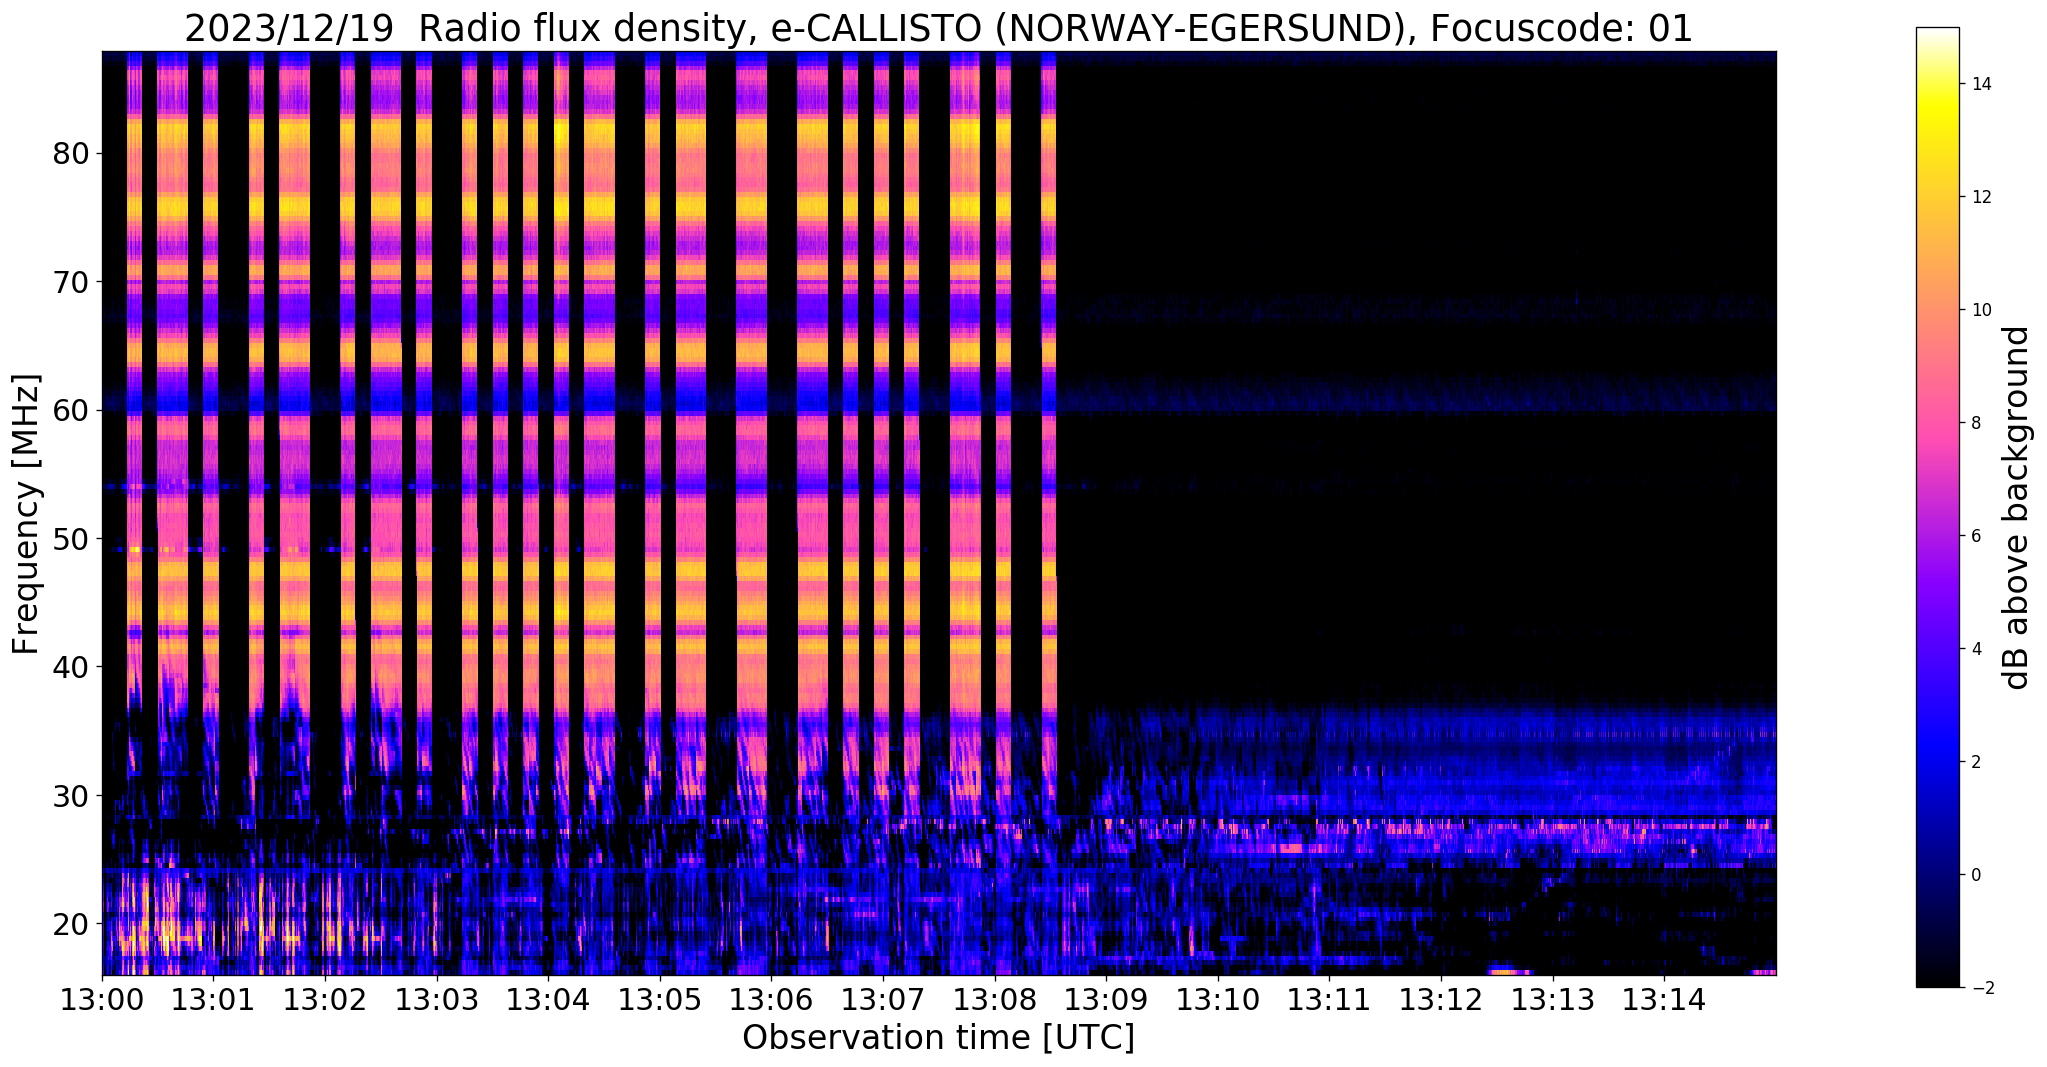Click the Frequency [MHz] axis label
Viewport: 2047px width, 1067px height.
(26, 514)
